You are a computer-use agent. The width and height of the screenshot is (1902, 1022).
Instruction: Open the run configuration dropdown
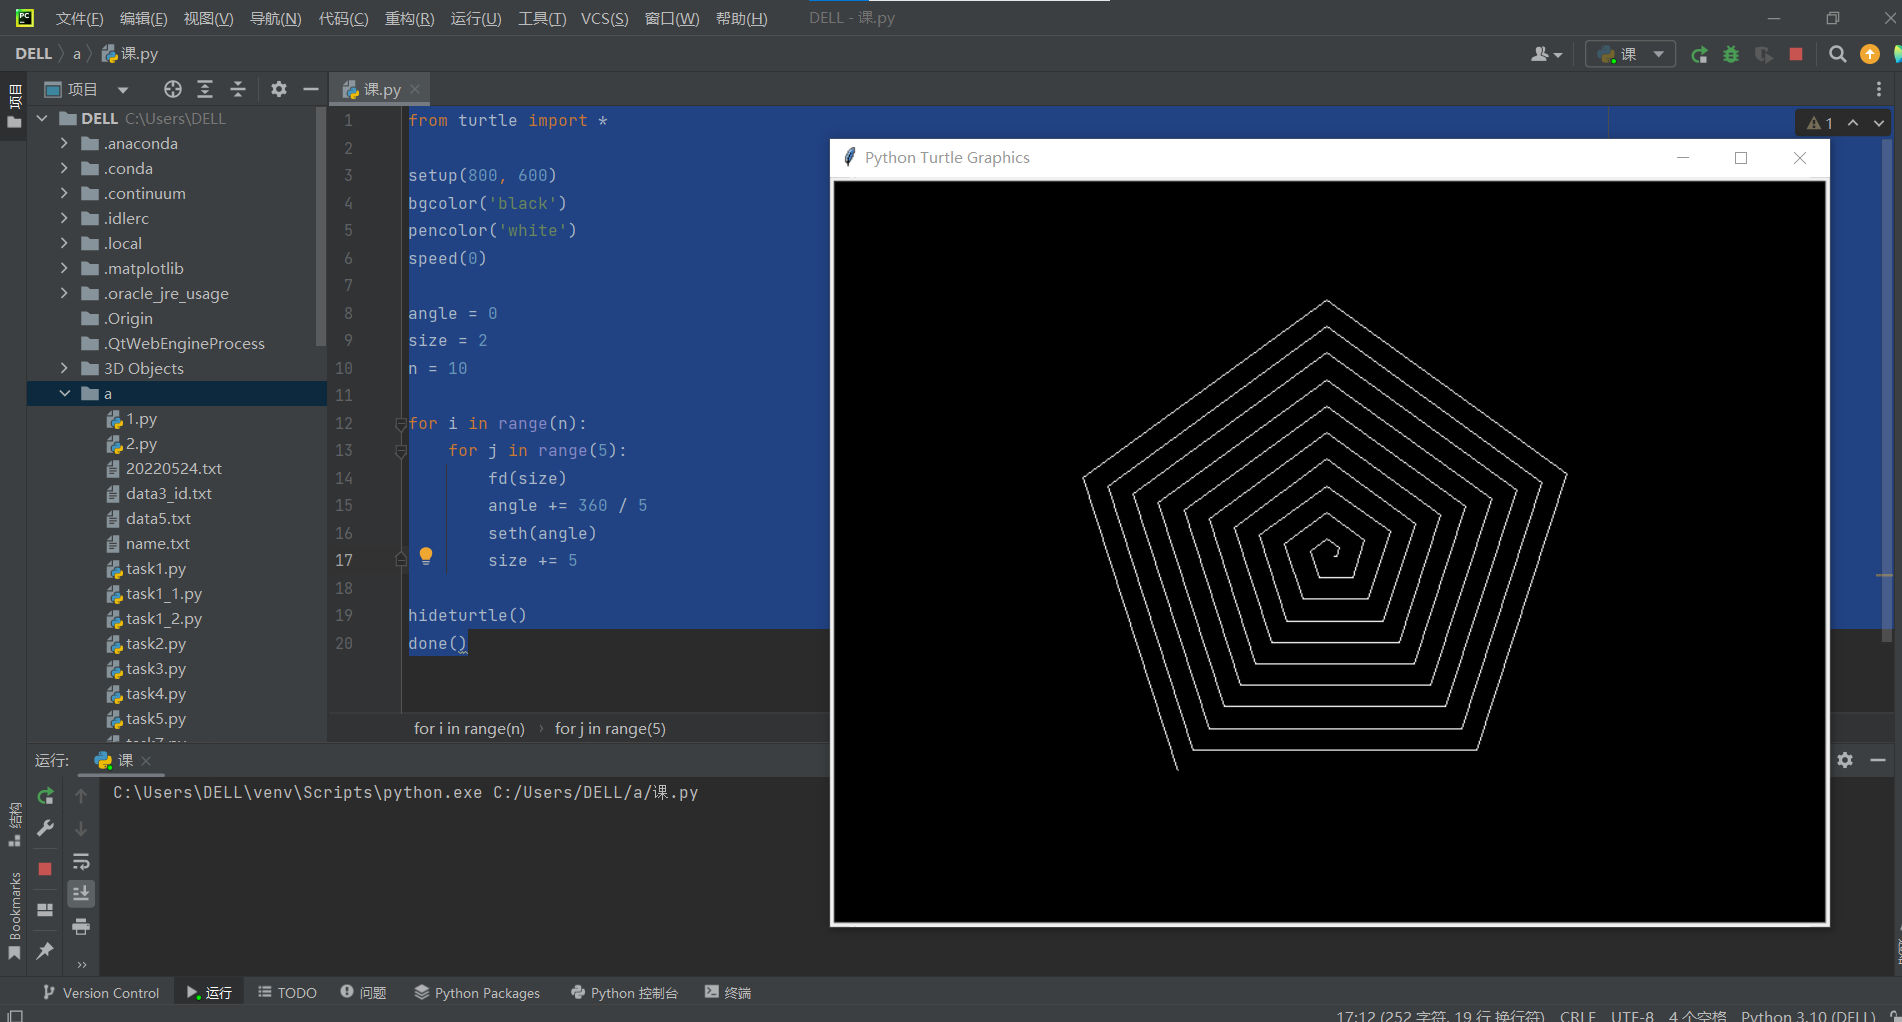(1630, 54)
